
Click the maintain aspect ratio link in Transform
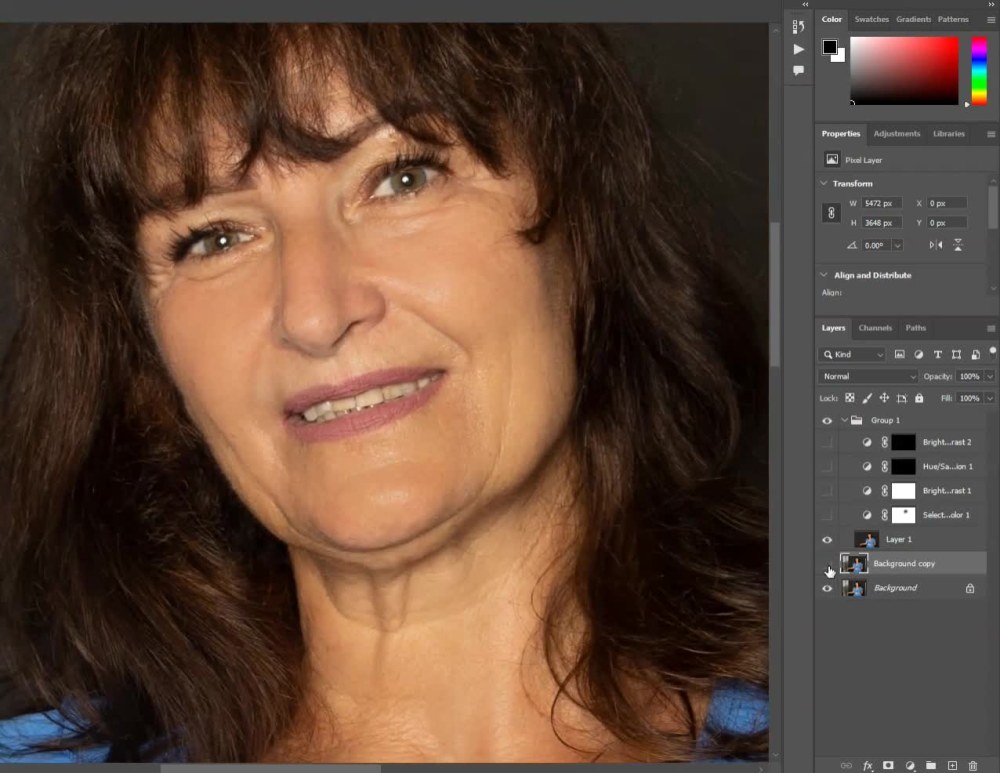830,212
